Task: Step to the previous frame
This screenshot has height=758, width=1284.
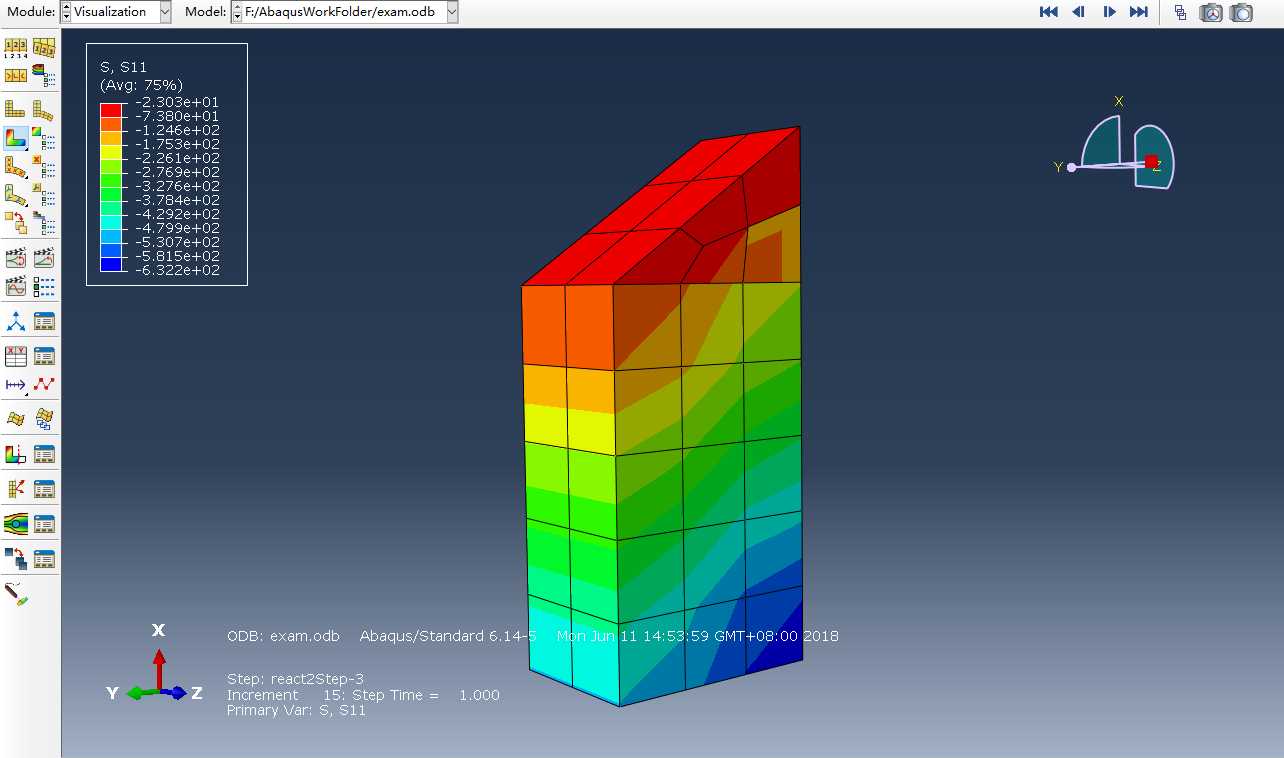Action: (1079, 12)
